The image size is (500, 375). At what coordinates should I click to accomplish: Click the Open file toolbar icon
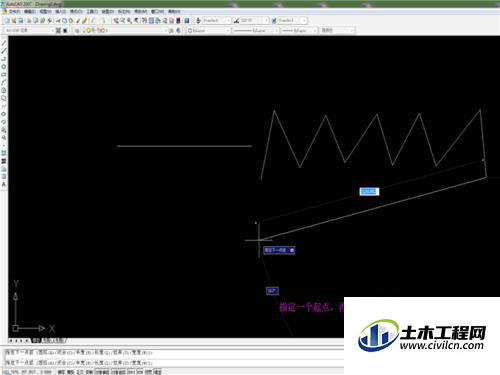click(x=14, y=21)
